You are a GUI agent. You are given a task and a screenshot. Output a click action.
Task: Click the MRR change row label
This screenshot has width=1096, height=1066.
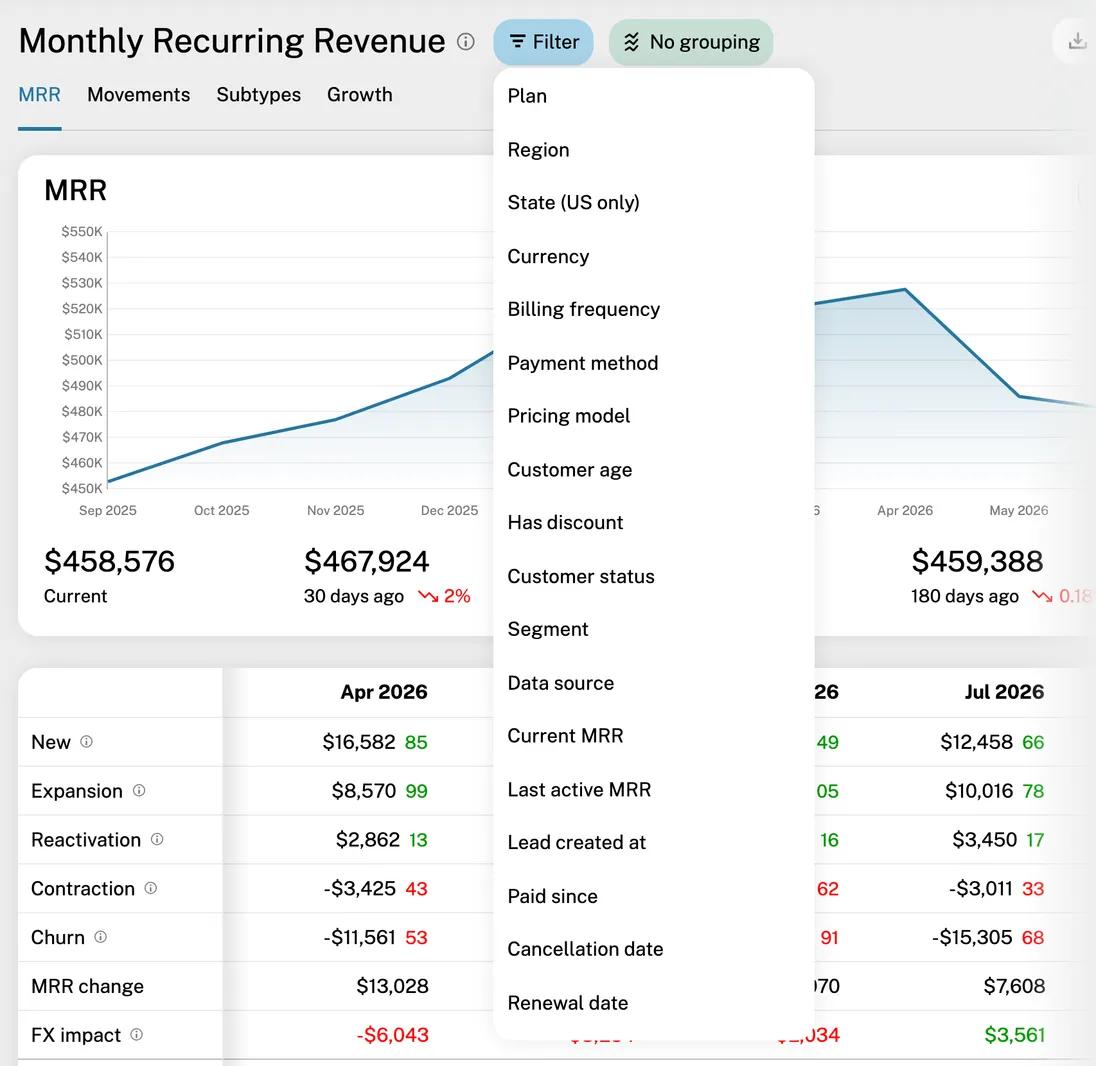click(x=87, y=986)
